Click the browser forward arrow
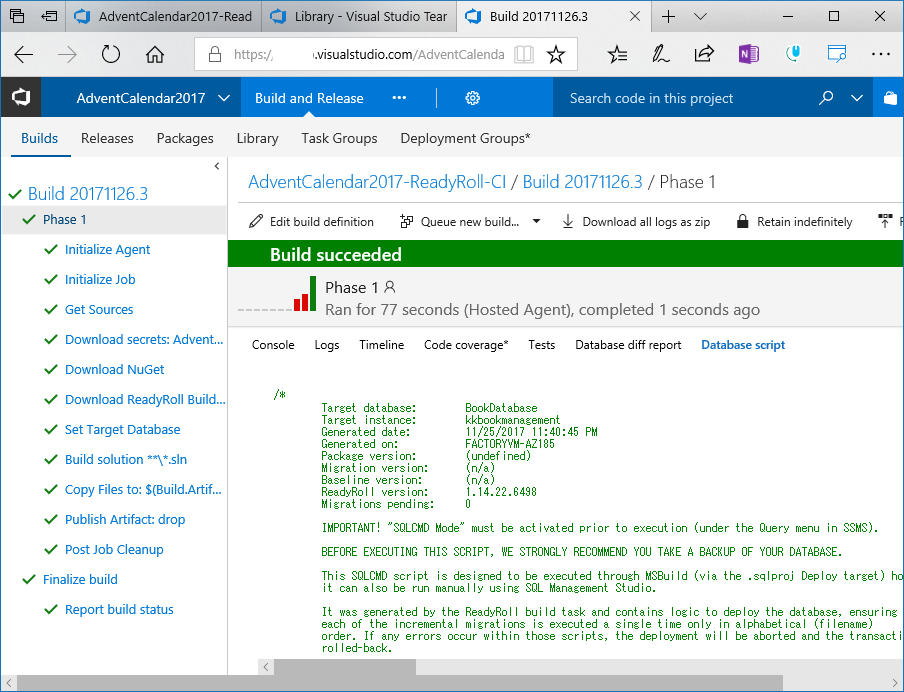The image size is (904, 692). point(67,55)
